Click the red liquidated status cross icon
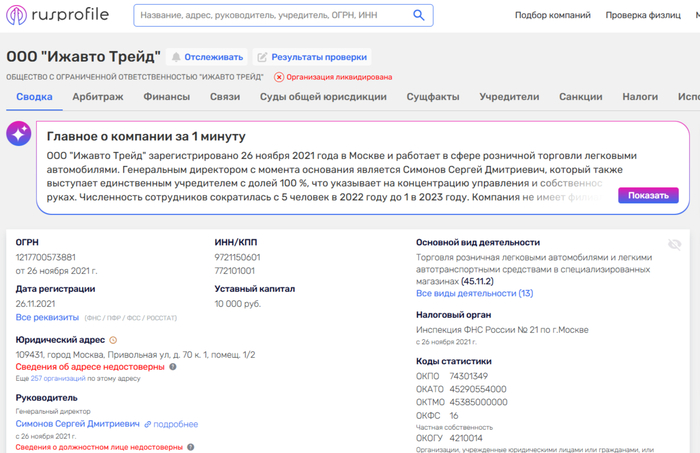This screenshot has height=453, width=700. click(279, 77)
